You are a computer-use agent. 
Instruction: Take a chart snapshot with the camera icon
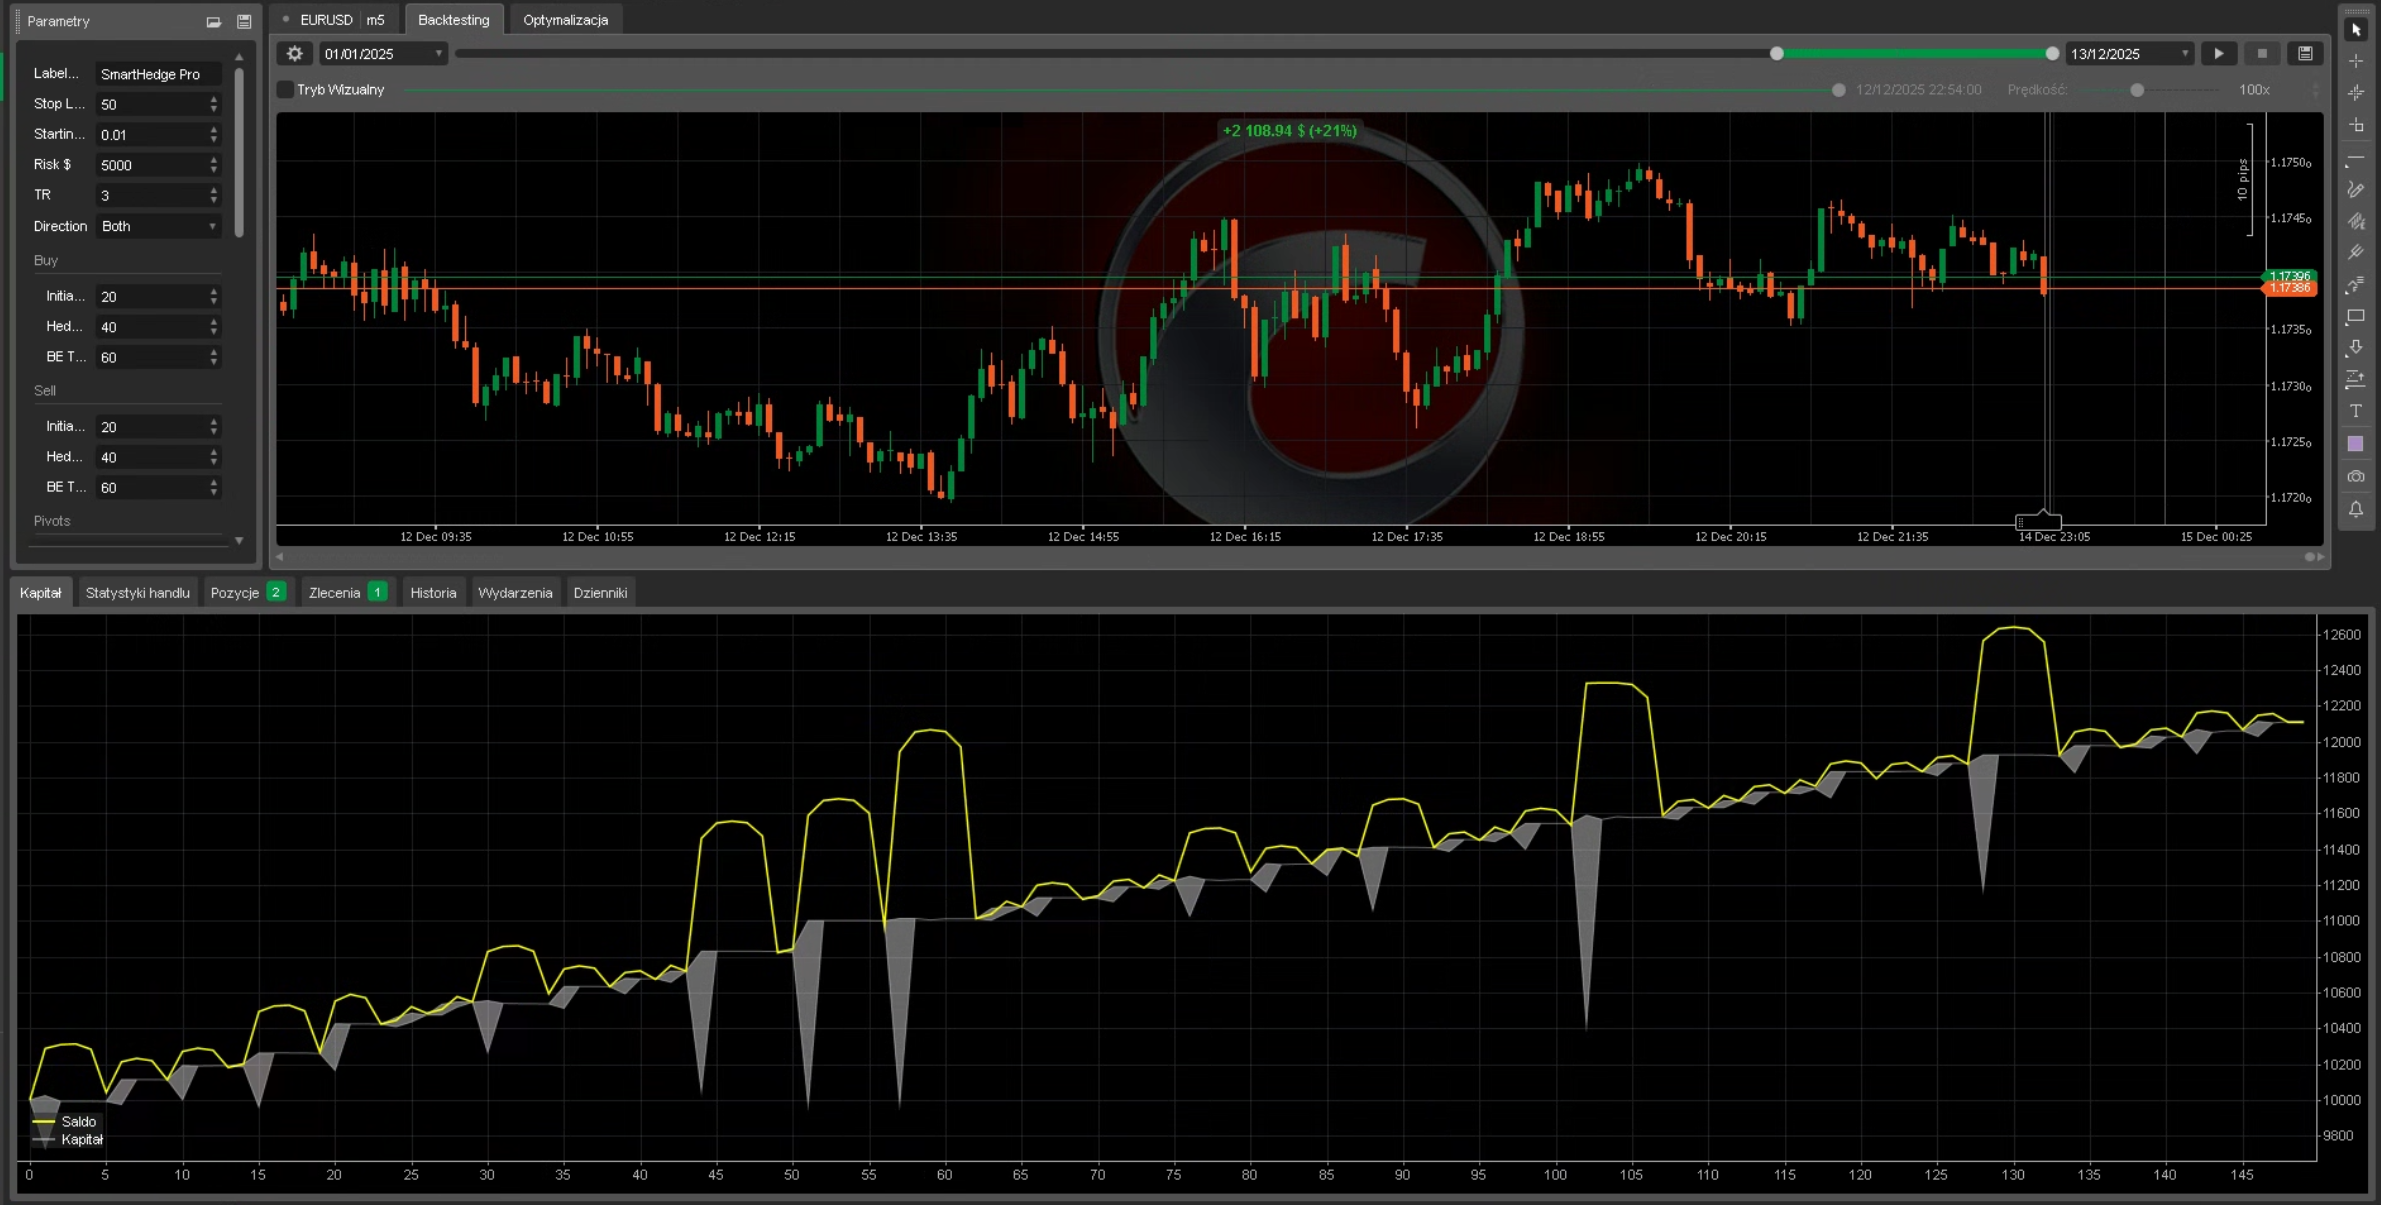(x=2357, y=477)
